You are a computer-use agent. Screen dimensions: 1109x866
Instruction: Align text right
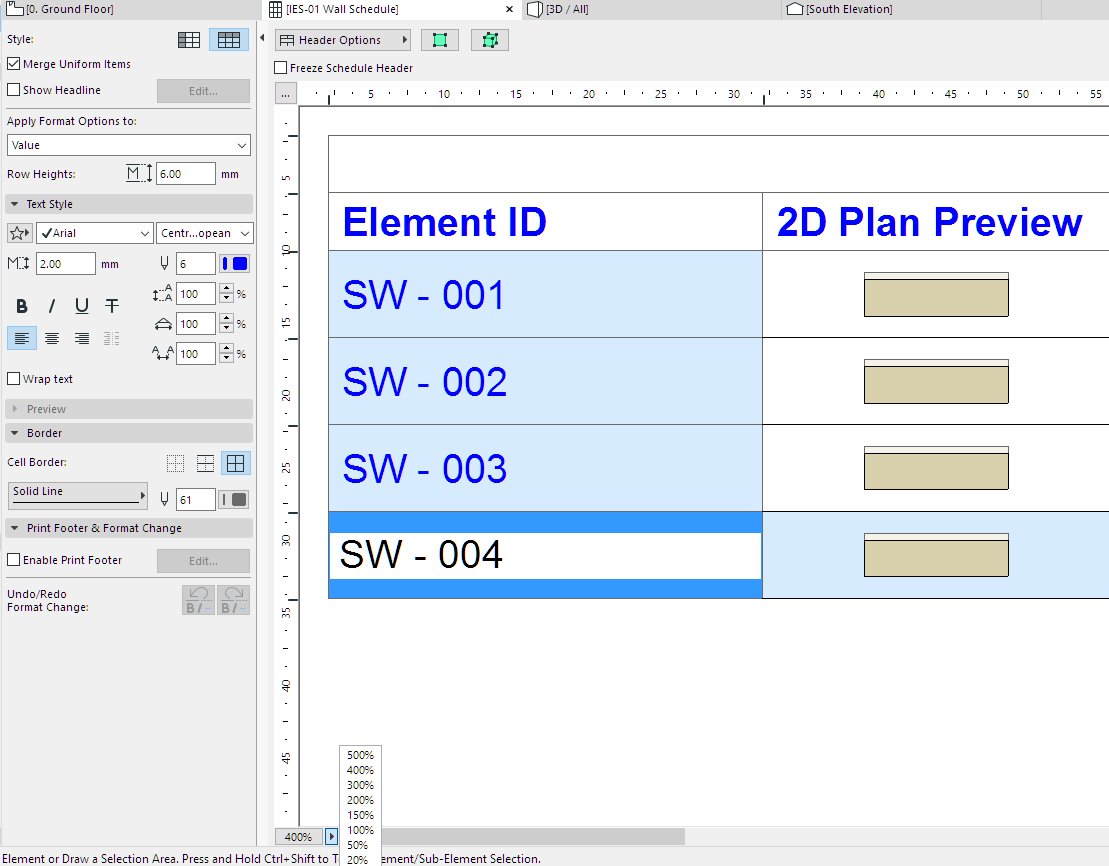tap(82, 338)
